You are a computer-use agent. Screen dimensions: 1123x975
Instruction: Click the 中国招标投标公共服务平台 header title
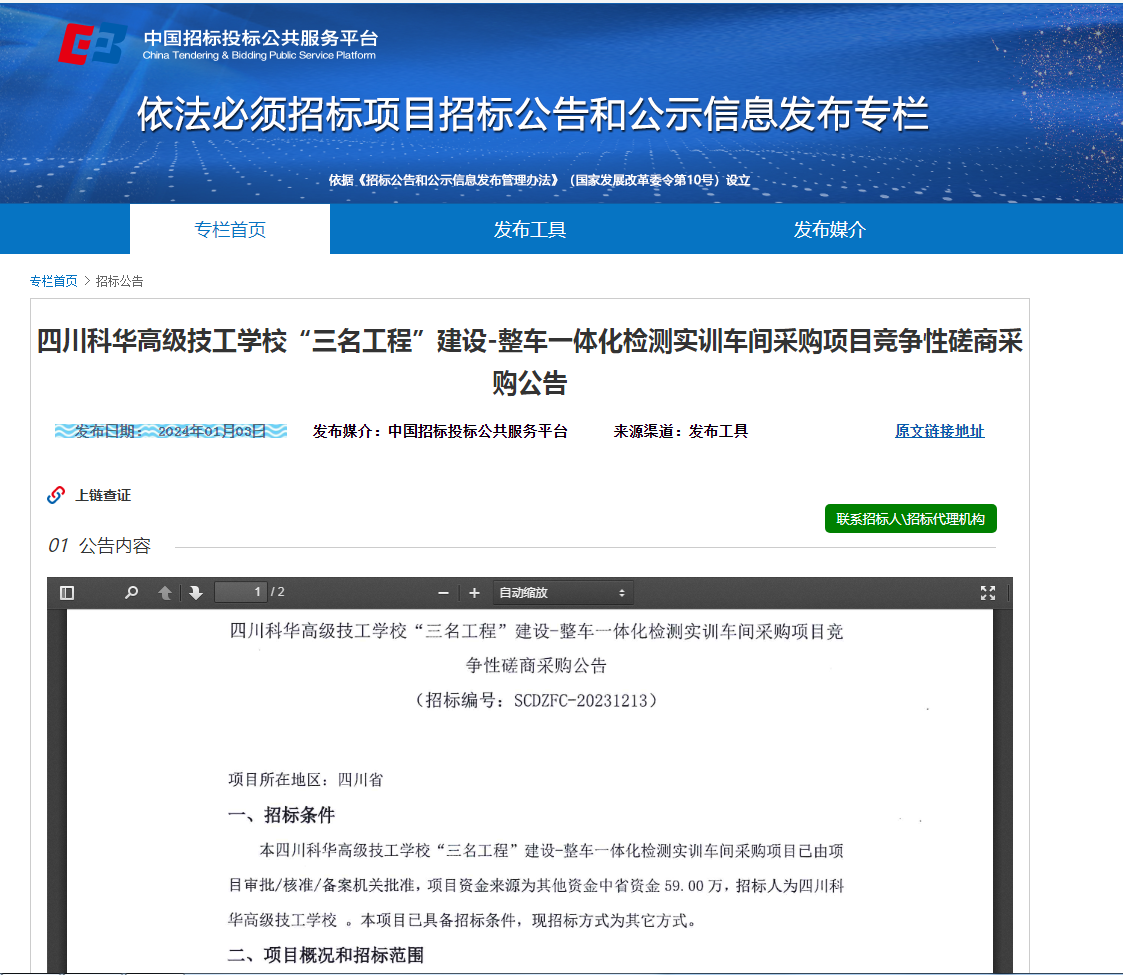(x=260, y=37)
